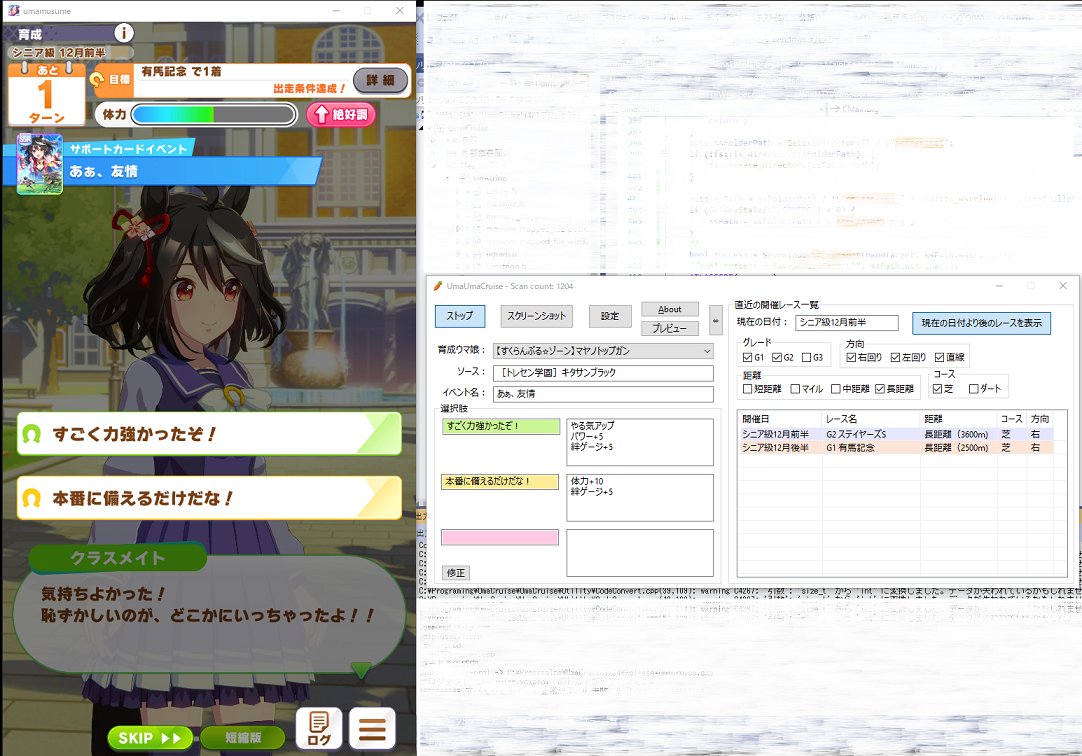Enable the G3 grade checkbox
The width and height of the screenshot is (1082, 756).
coord(804,357)
